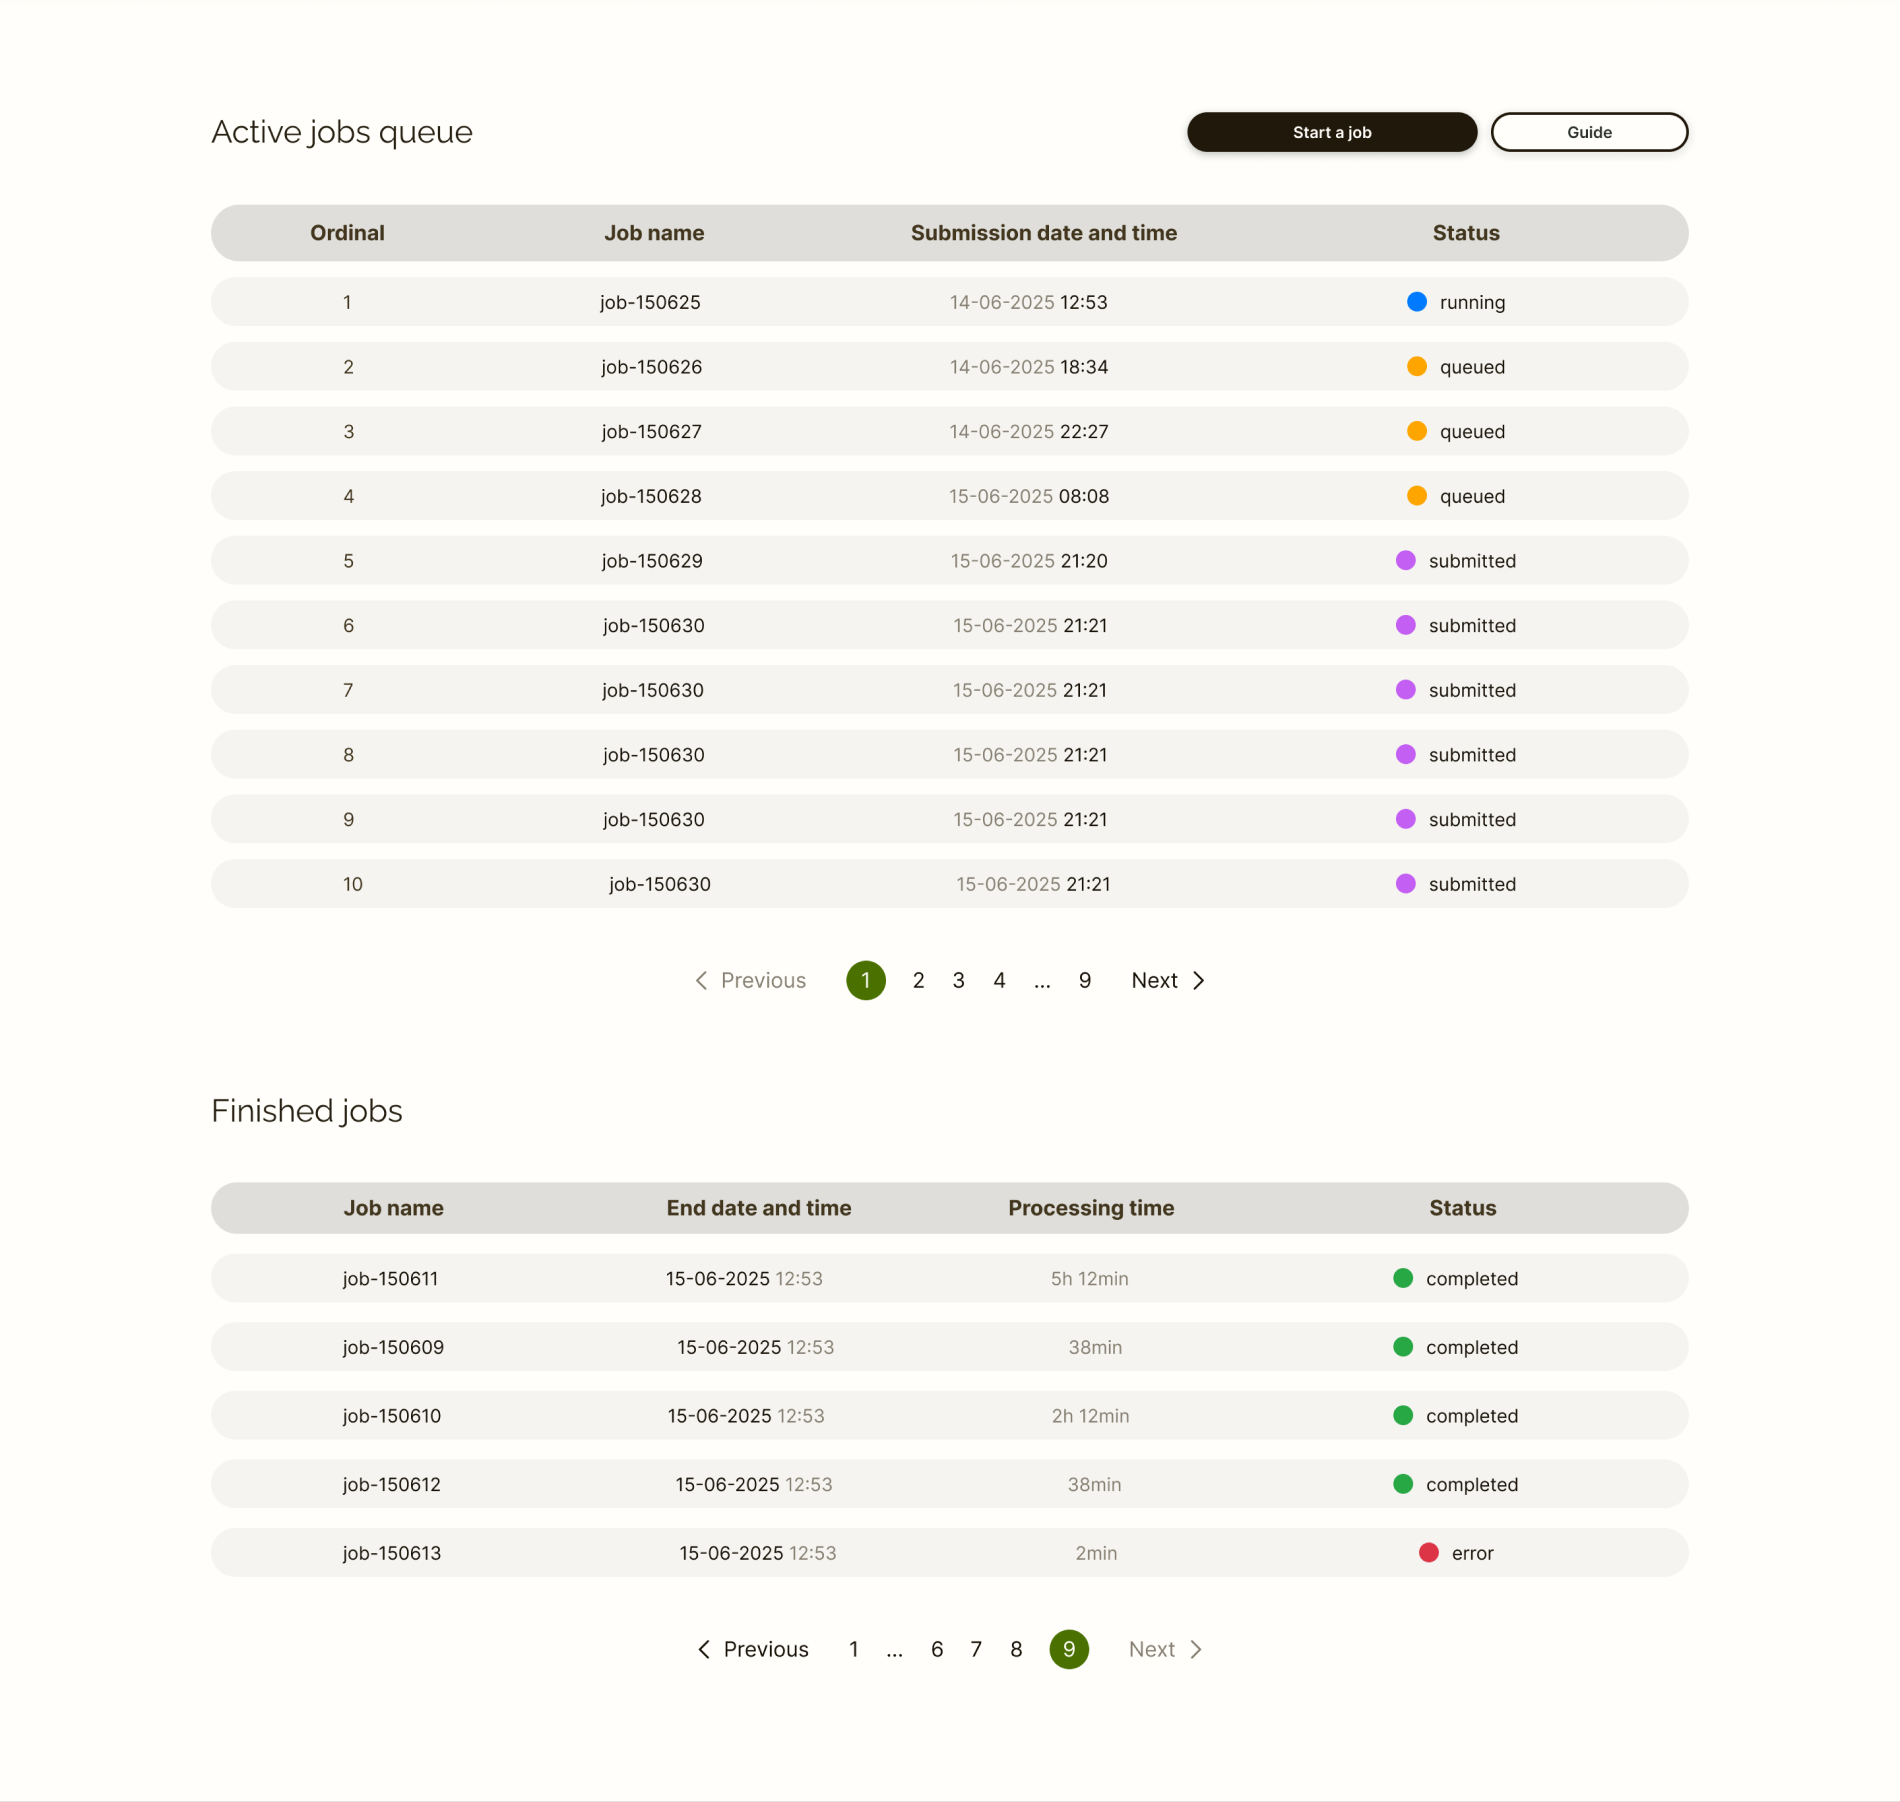1900x1802 pixels.
Task: Click the red error dot for job-150613
Action: 1428,1552
